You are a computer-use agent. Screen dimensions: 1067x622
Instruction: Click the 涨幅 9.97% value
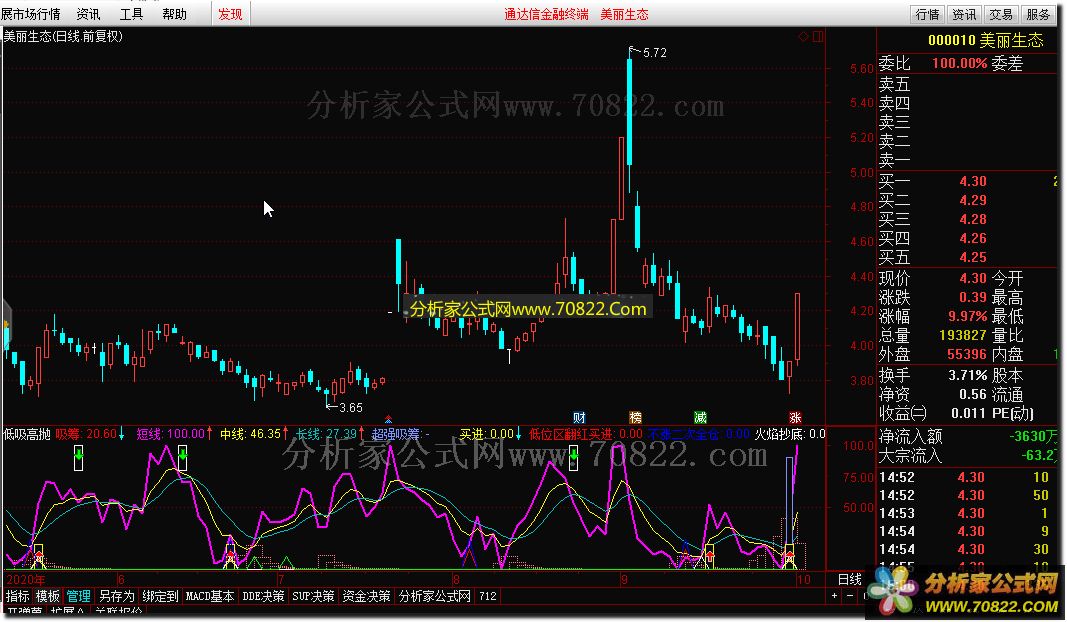tap(967, 316)
